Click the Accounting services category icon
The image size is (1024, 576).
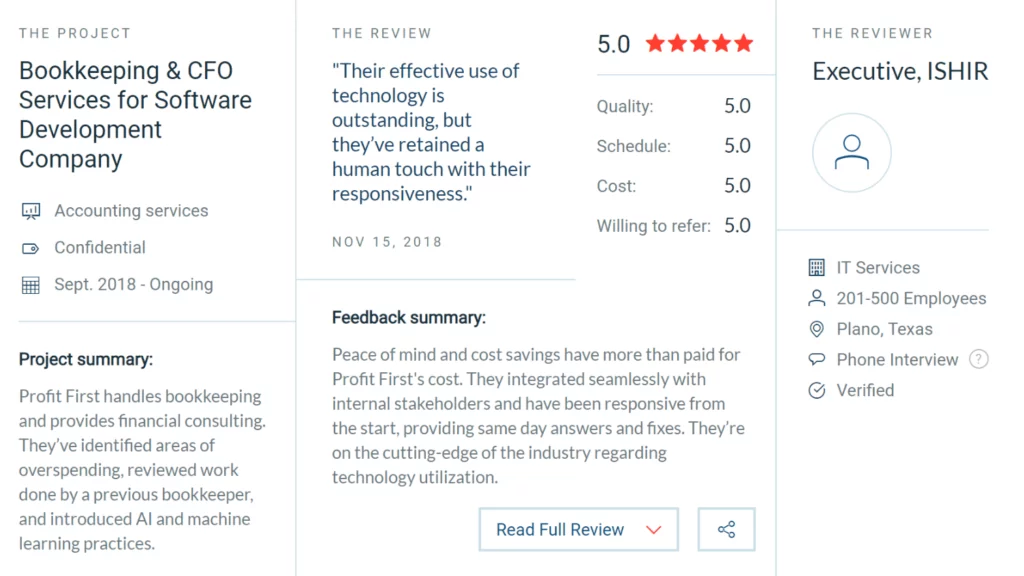(x=31, y=211)
